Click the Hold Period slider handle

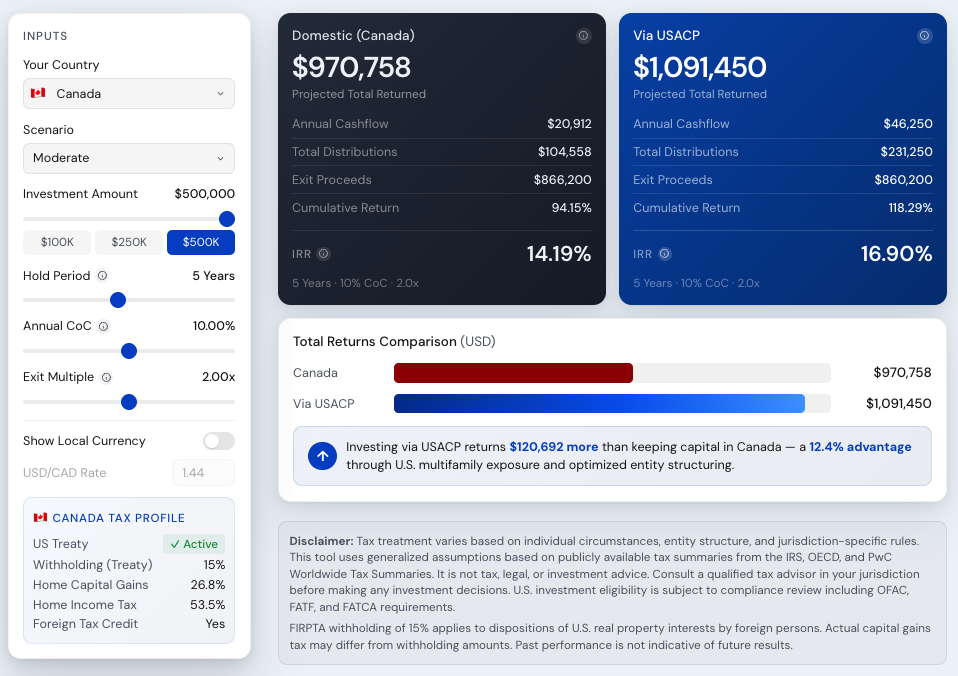(118, 300)
